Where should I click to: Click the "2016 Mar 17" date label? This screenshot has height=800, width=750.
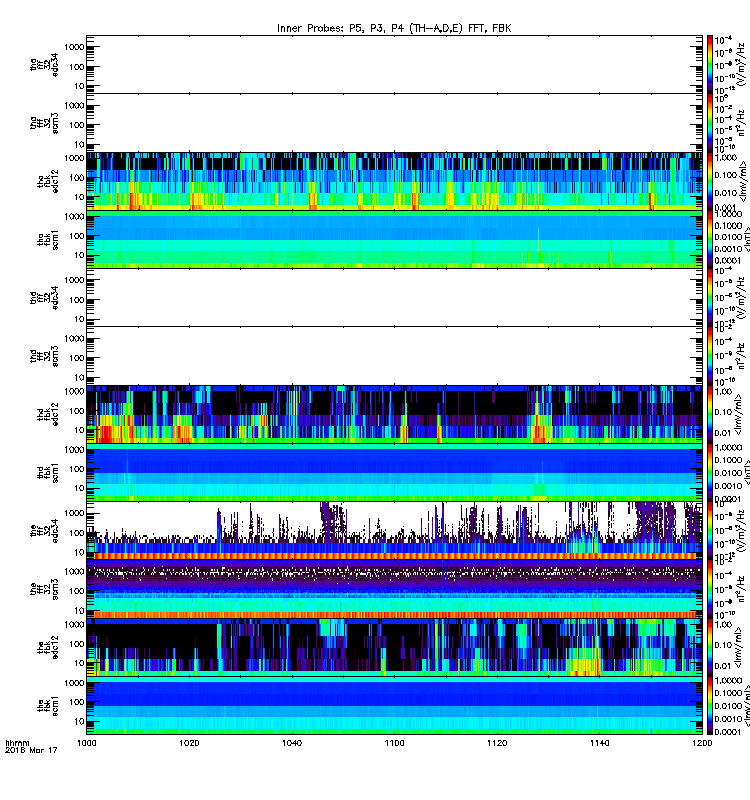[x=31, y=750]
